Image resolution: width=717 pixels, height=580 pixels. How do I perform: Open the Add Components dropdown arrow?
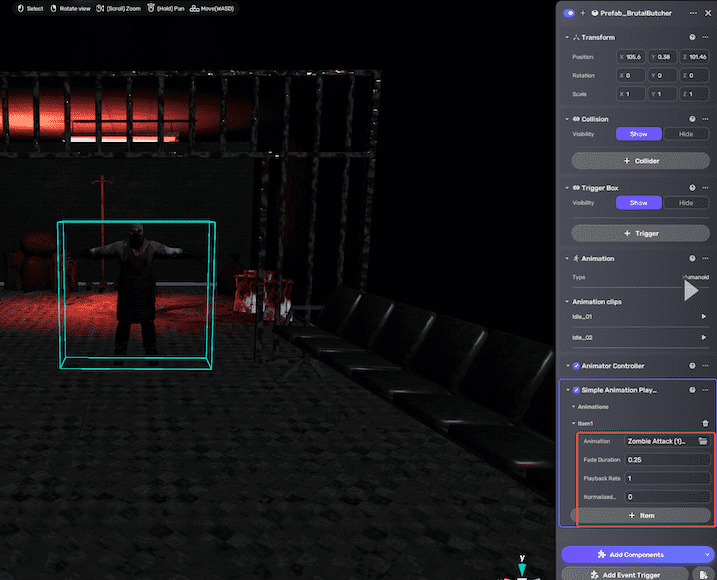[x=707, y=553]
